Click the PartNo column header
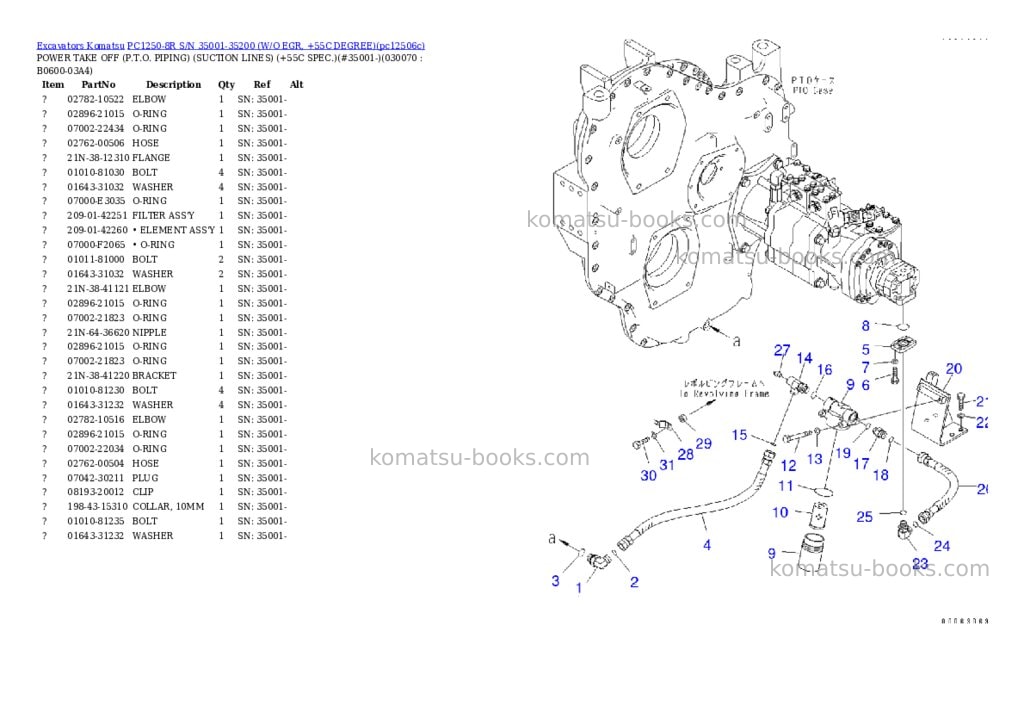The height and width of the screenshot is (725, 1024). tap(99, 84)
